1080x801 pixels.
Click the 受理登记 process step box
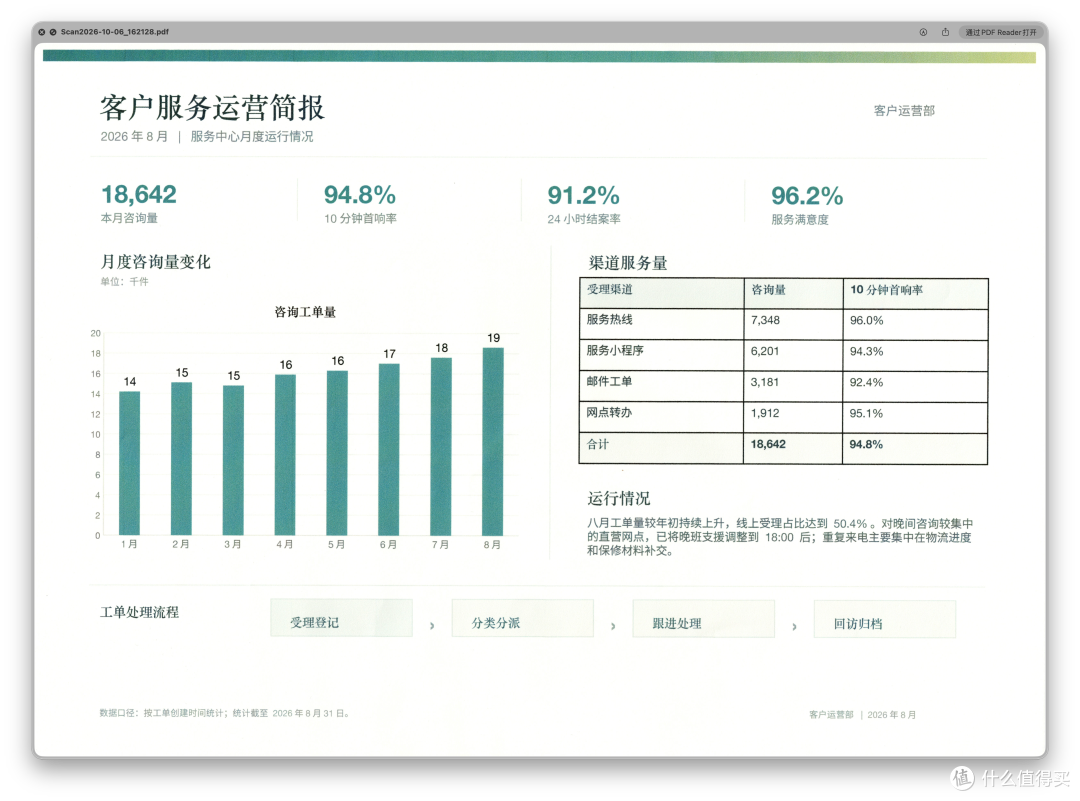pyautogui.click(x=342, y=618)
